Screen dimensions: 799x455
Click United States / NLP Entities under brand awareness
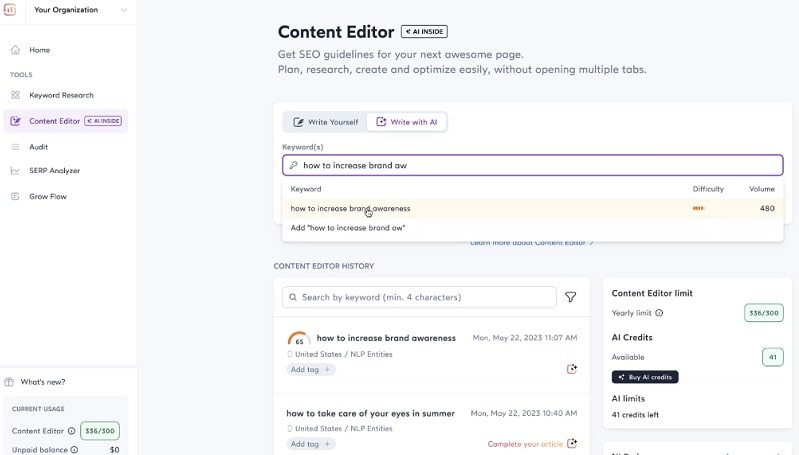click(343, 354)
